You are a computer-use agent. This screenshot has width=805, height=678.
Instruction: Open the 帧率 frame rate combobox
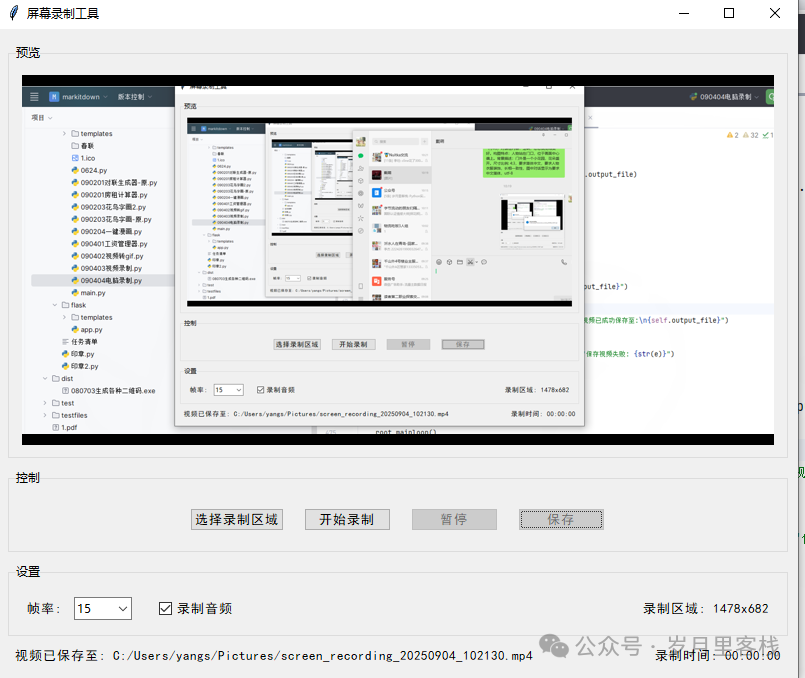pyautogui.click(x=103, y=608)
